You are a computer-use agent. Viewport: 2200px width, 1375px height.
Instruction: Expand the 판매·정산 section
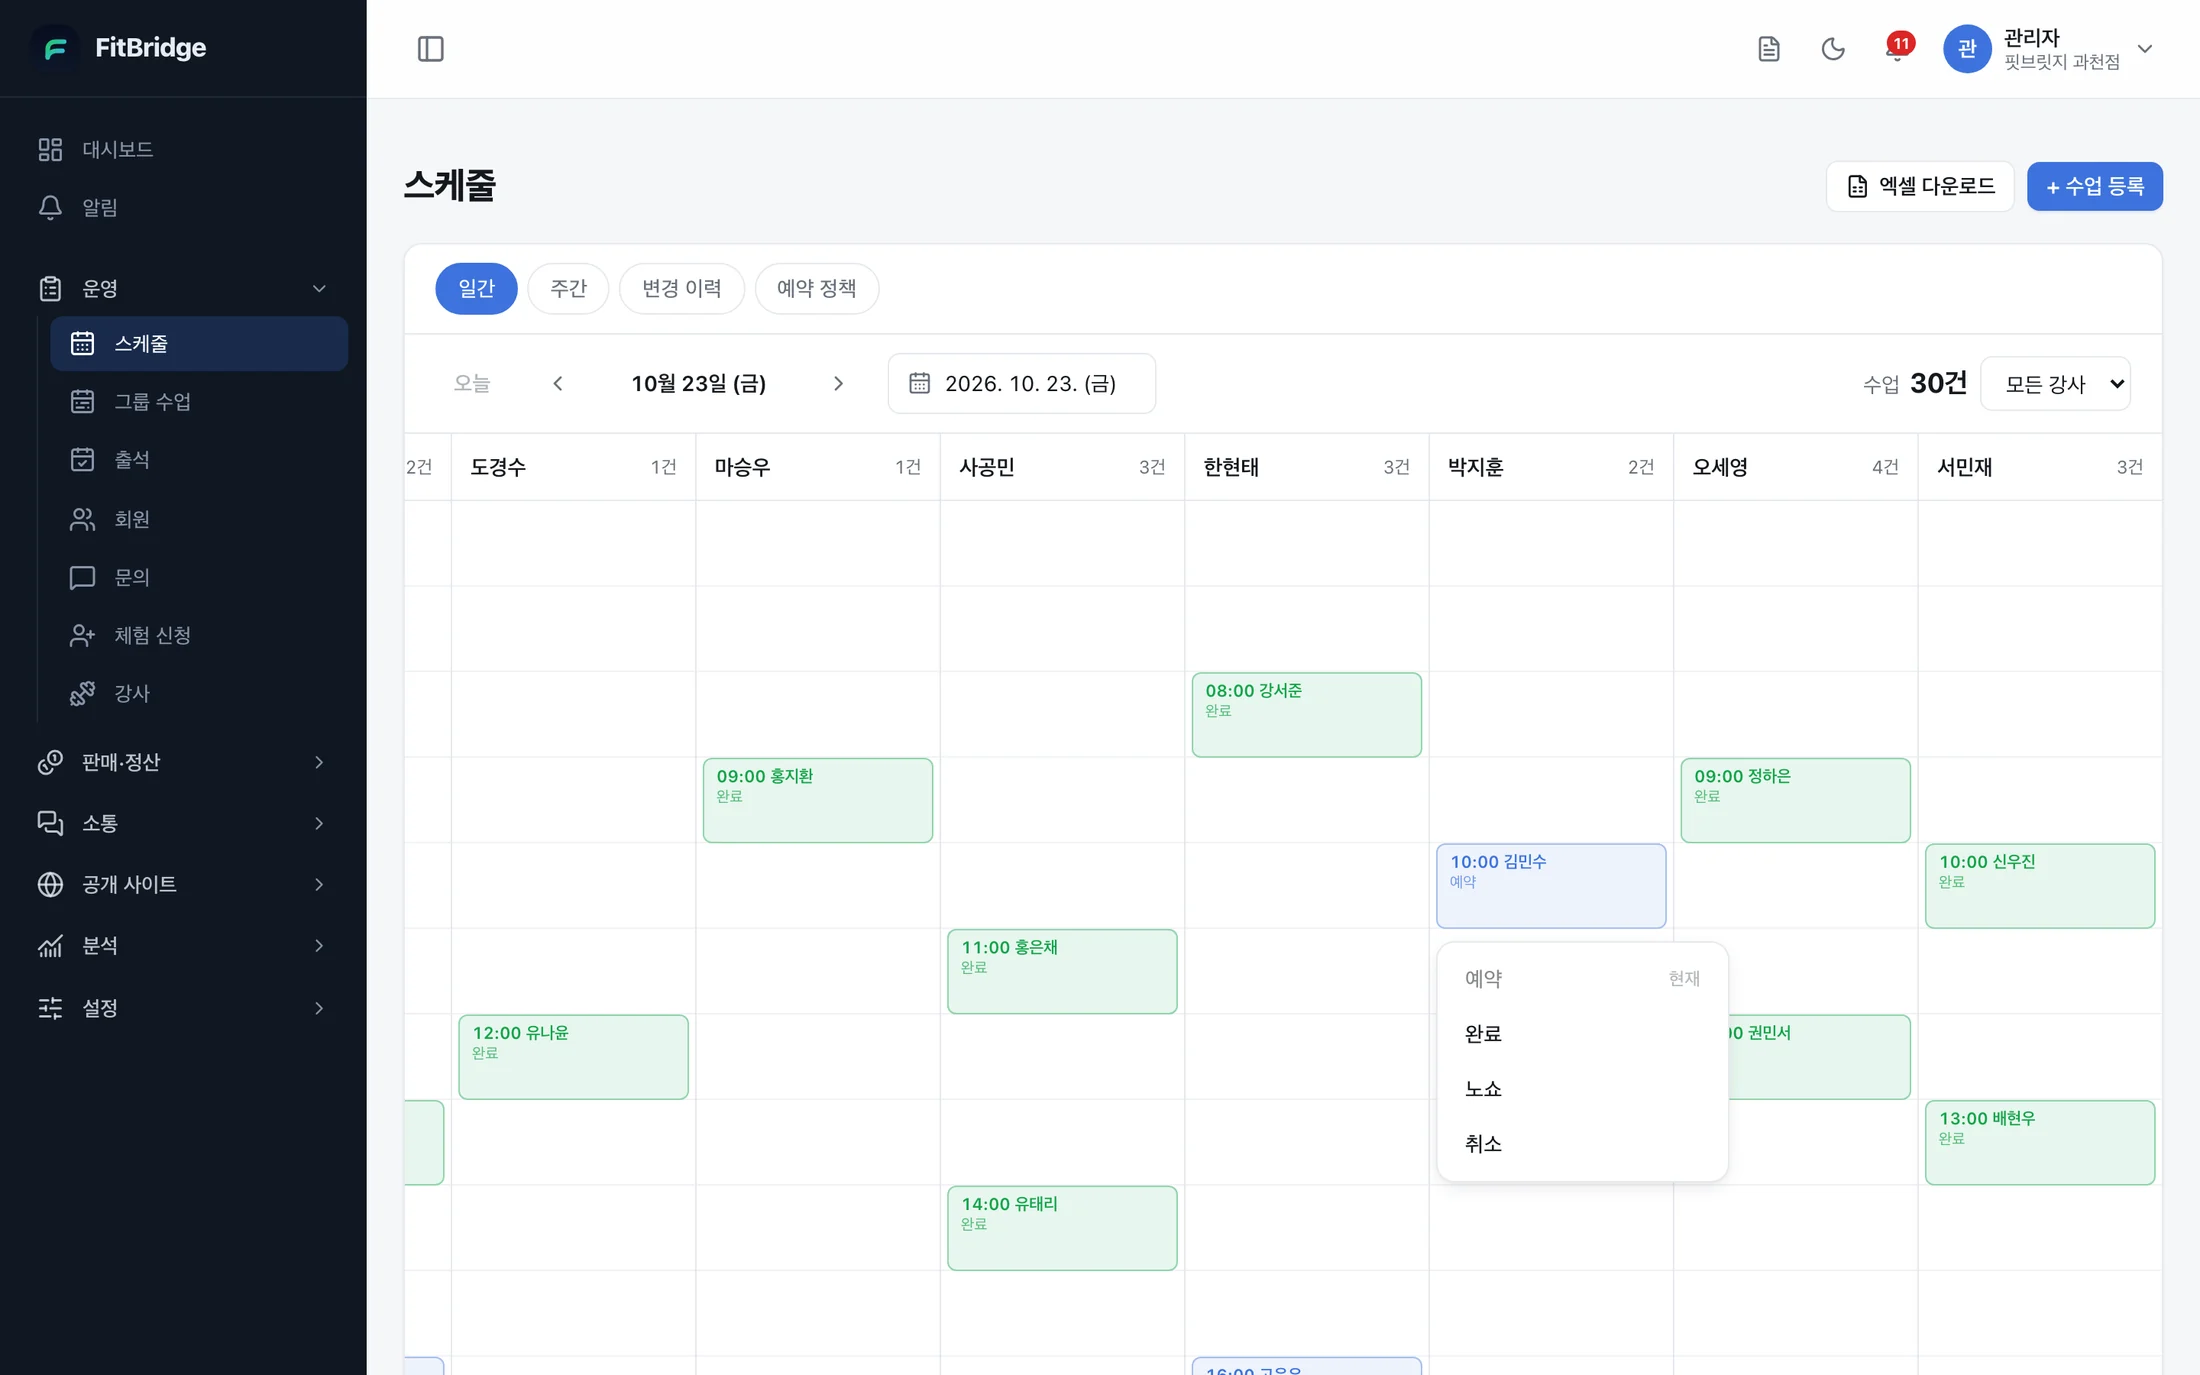point(183,762)
